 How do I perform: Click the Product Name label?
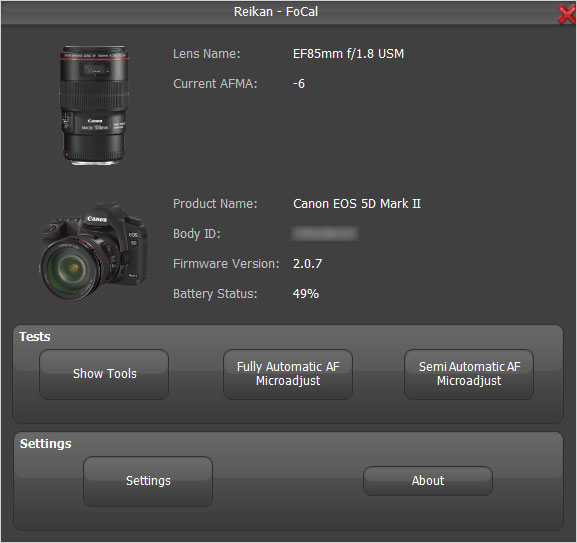(x=215, y=204)
